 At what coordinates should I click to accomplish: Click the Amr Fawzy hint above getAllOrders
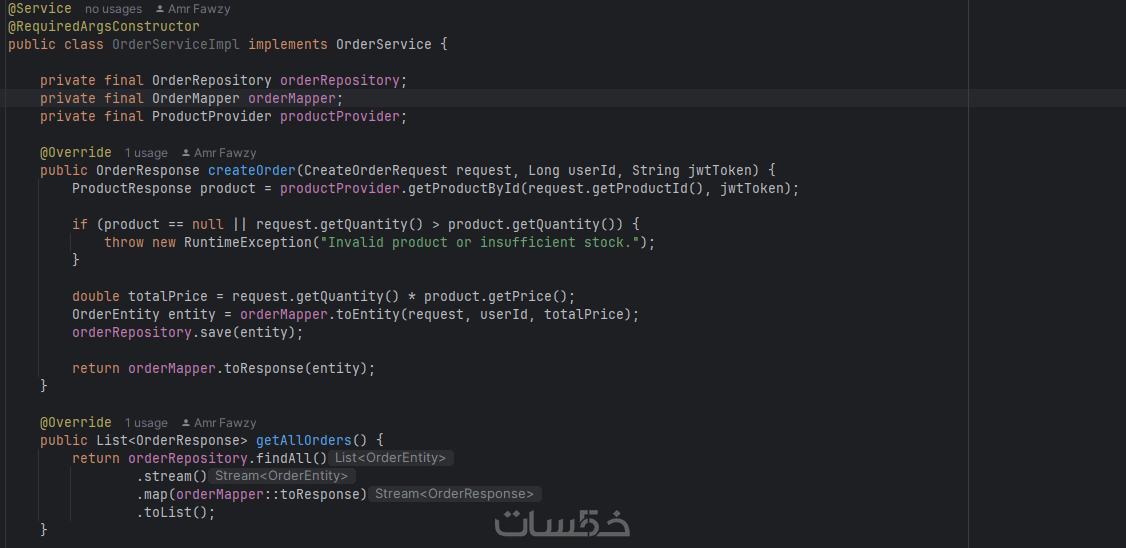225,423
